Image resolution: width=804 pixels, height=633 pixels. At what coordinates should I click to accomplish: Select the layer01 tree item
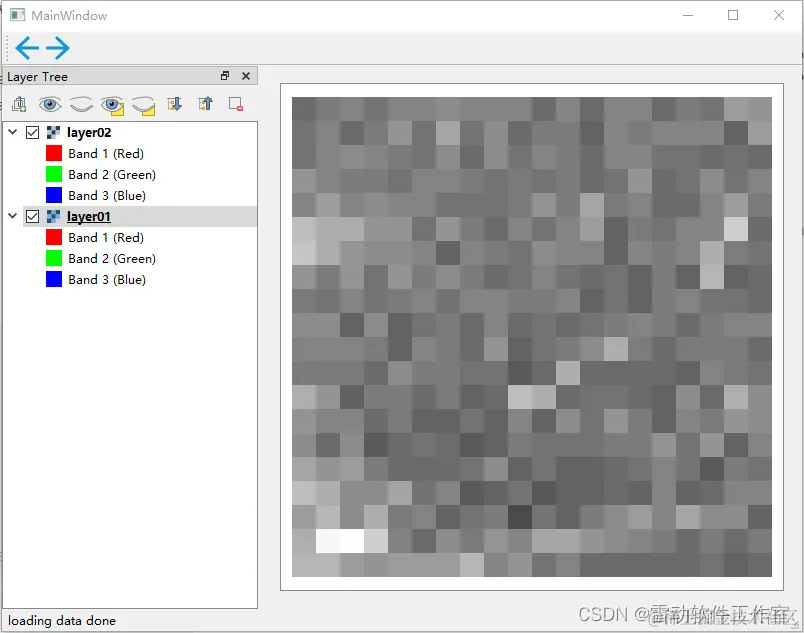(89, 217)
